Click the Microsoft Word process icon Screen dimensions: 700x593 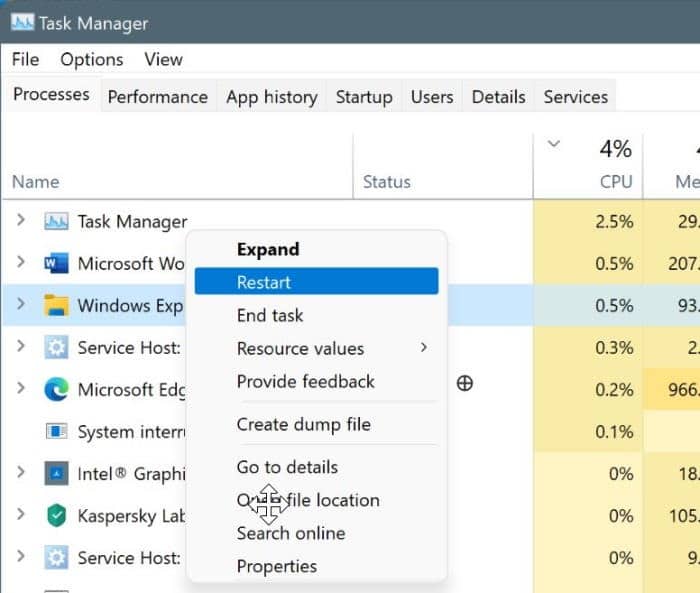[56, 264]
